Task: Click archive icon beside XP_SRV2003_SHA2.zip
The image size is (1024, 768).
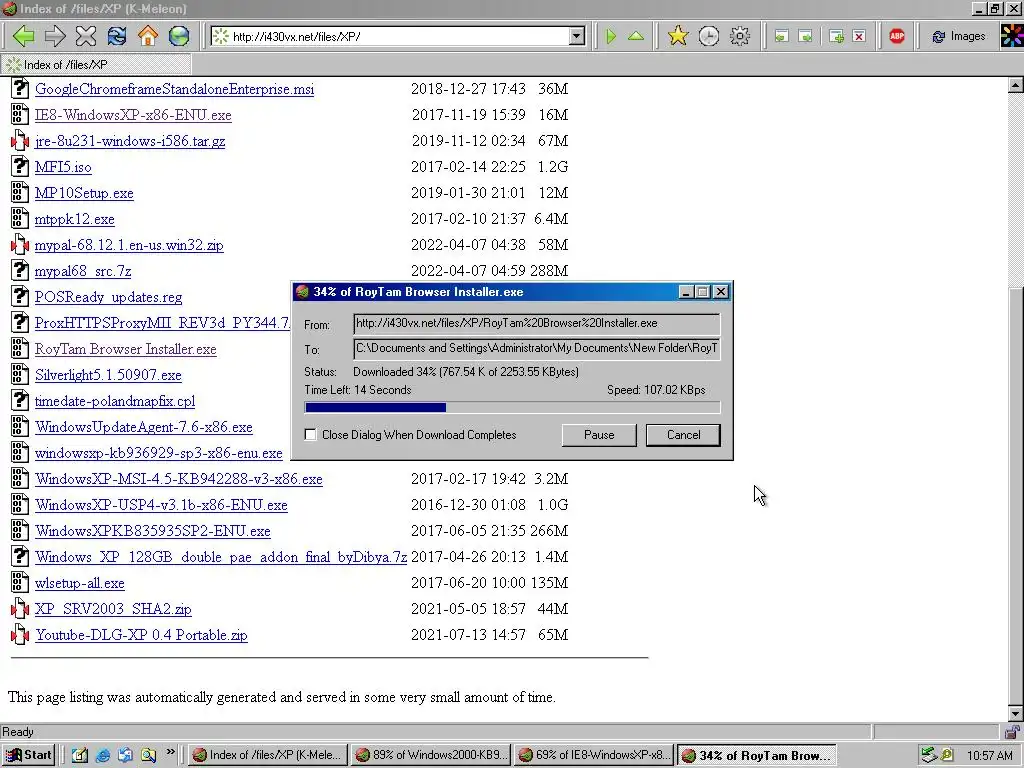Action: coord(20,609)
